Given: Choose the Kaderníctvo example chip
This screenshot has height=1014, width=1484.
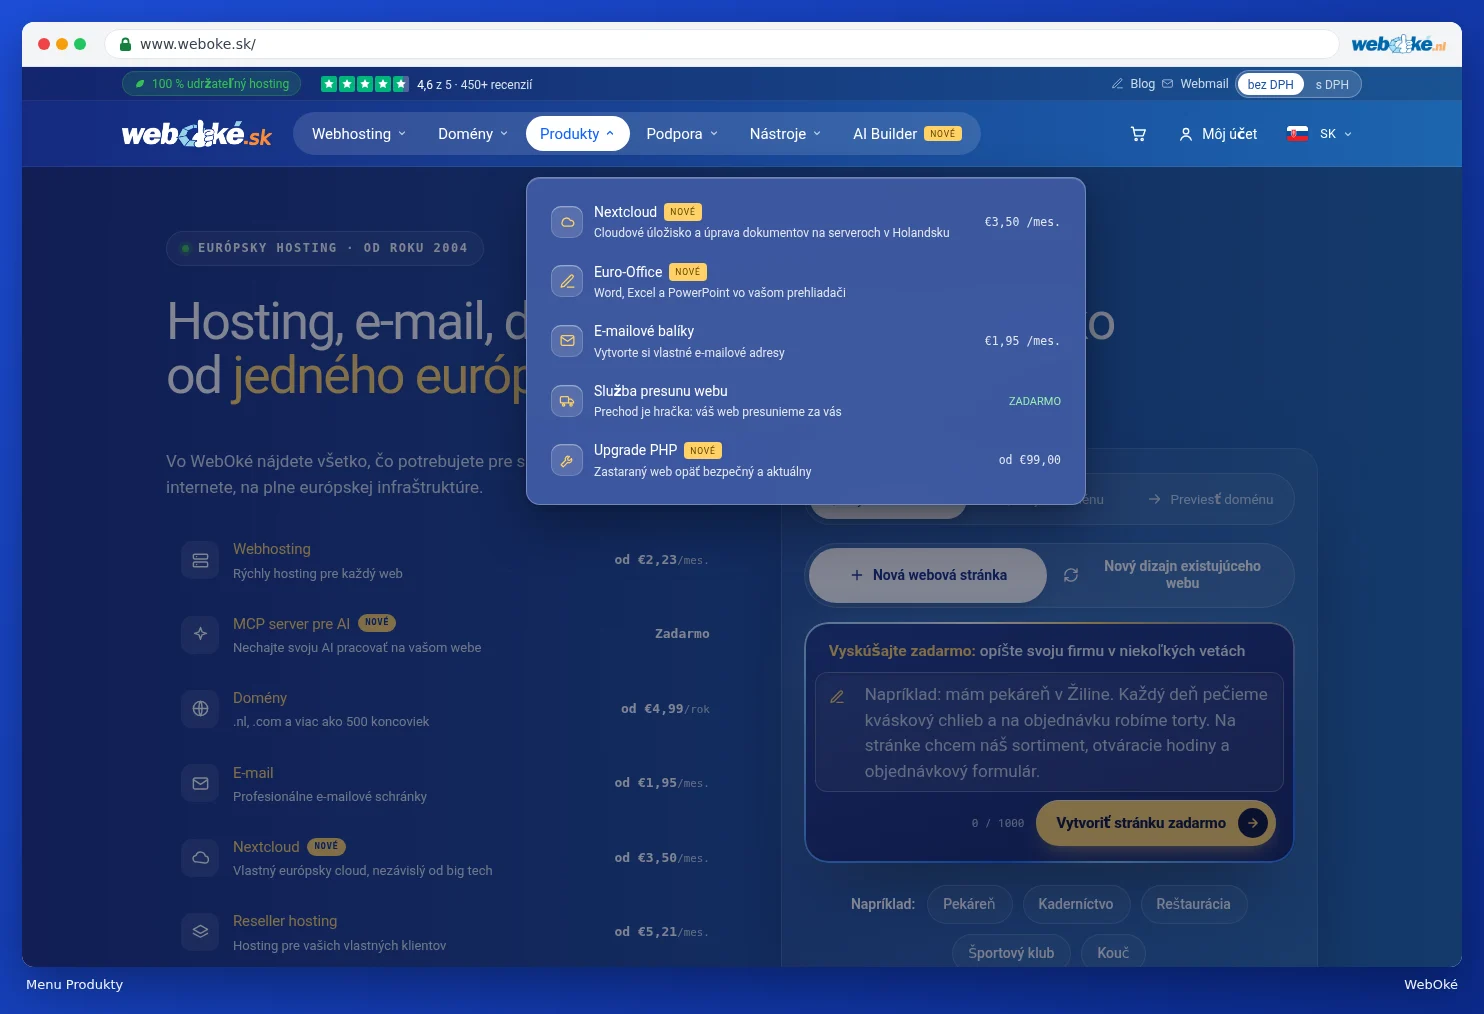Looking at the screenshot, I should tap(1075, 904).
